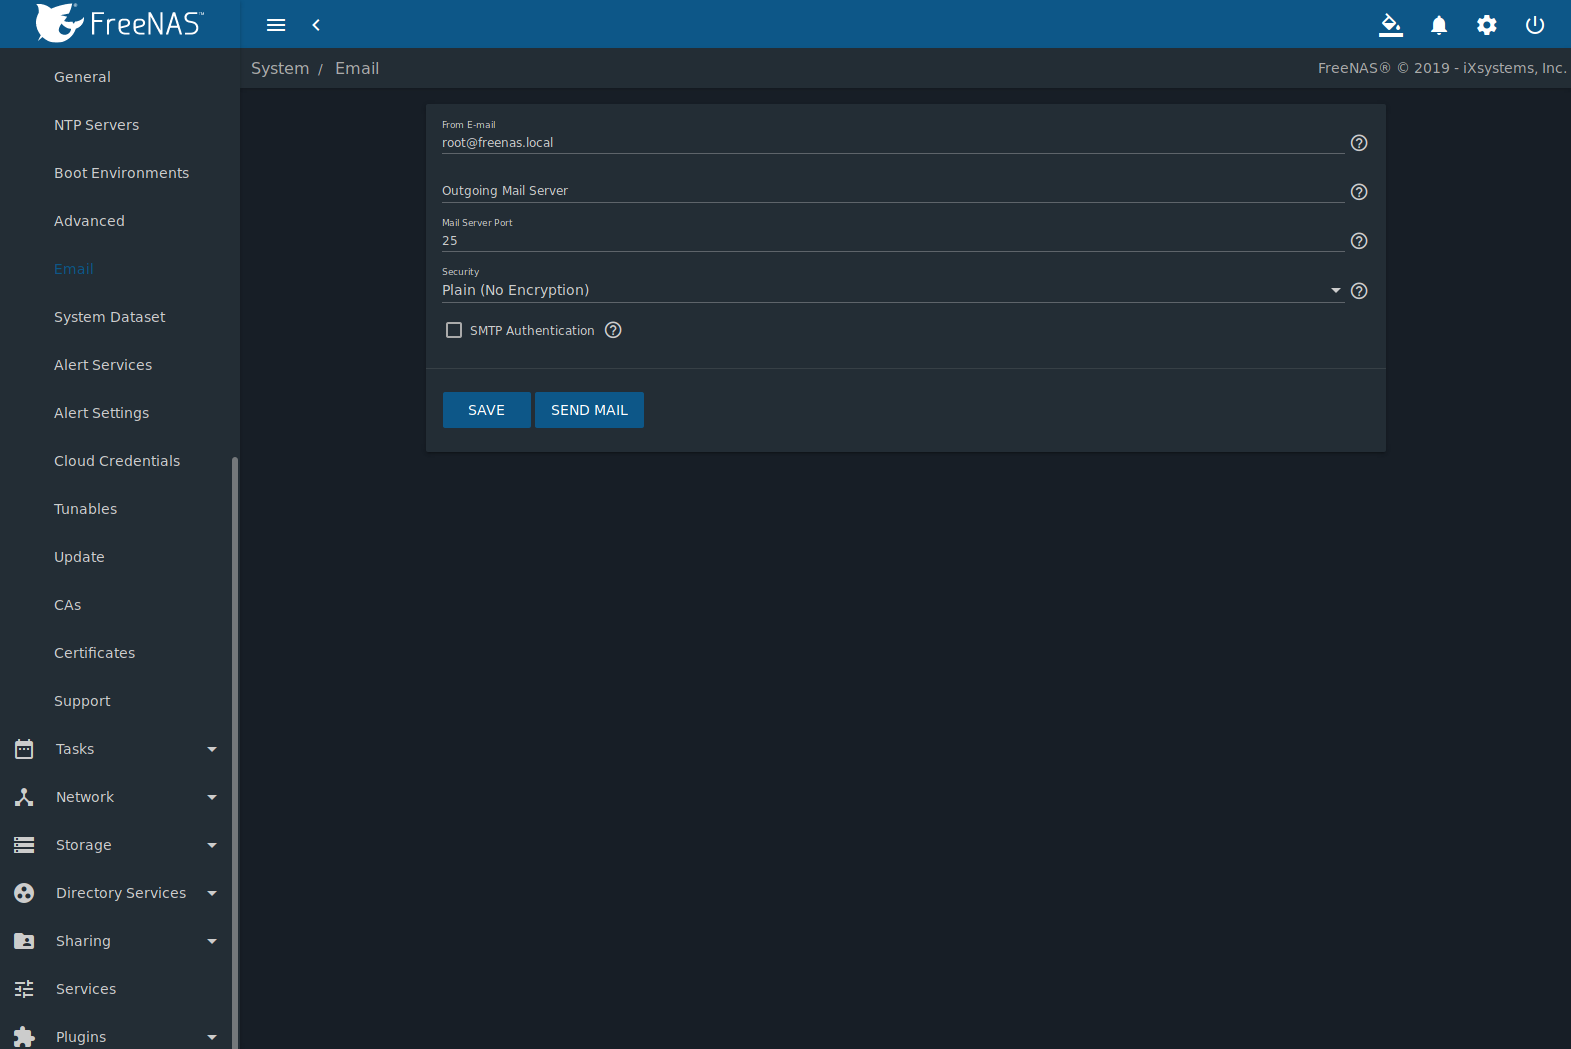Open the Update page
Image resolution: width=1571 pixels, height=1049 pixels.
(x=79, y=557)
